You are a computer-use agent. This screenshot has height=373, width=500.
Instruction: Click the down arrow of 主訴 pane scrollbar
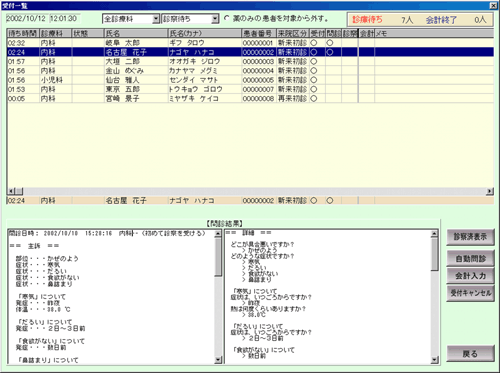(x=218, y=360)
